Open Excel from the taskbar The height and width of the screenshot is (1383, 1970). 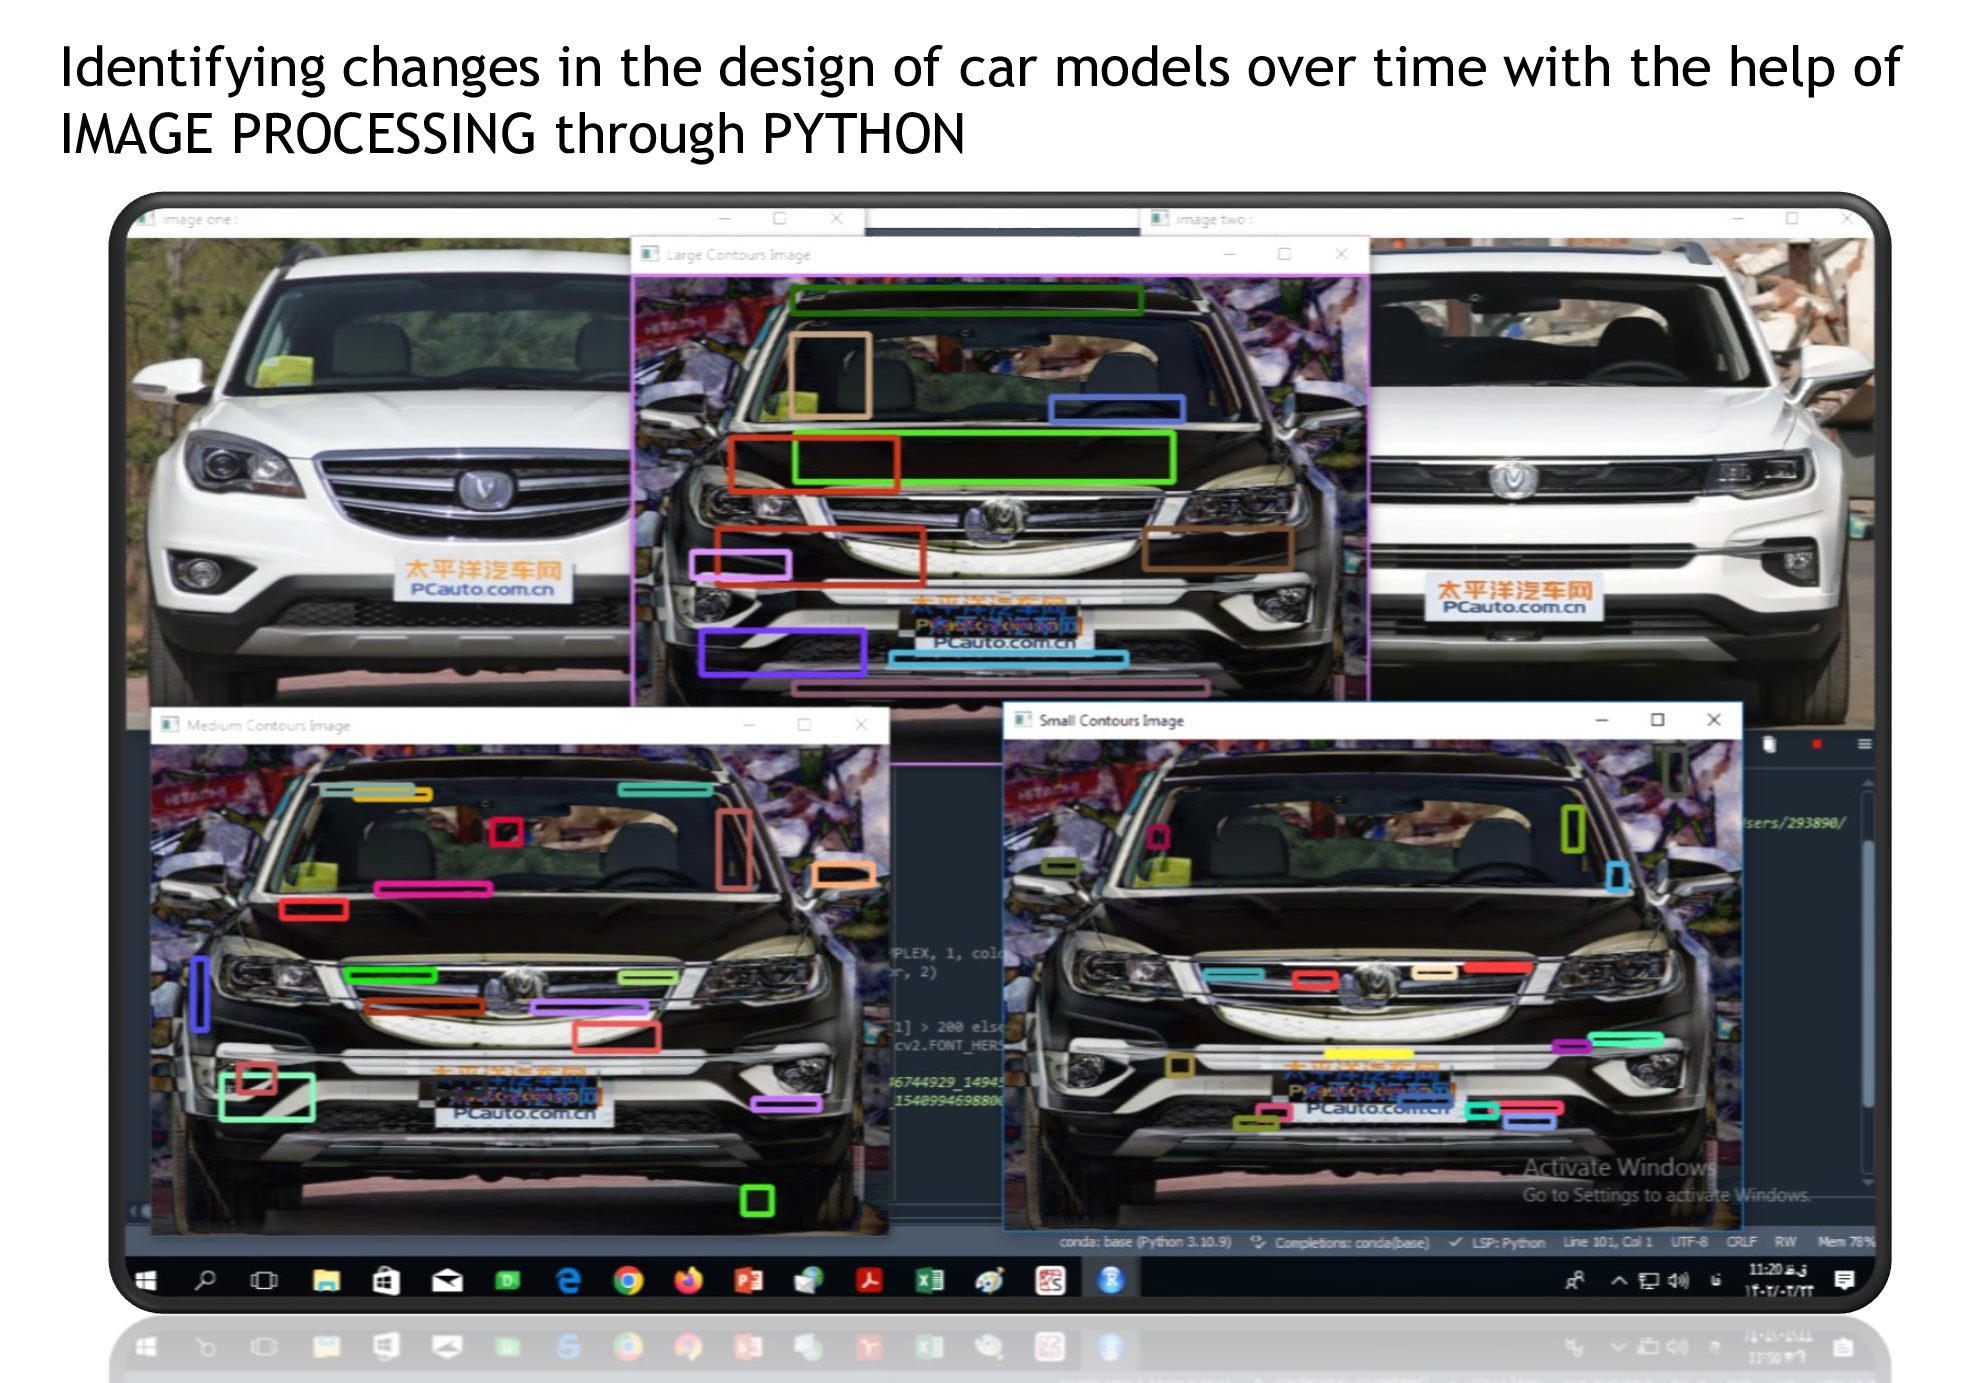click(x=929, y=1281)
